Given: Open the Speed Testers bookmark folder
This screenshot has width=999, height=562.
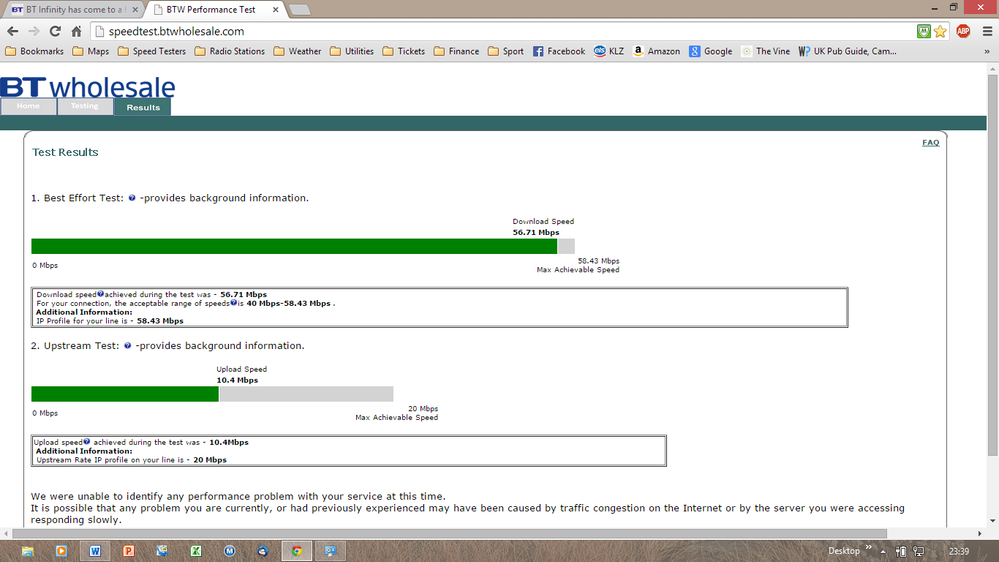Looking at the screenshot, I should (x=152, y=52).
